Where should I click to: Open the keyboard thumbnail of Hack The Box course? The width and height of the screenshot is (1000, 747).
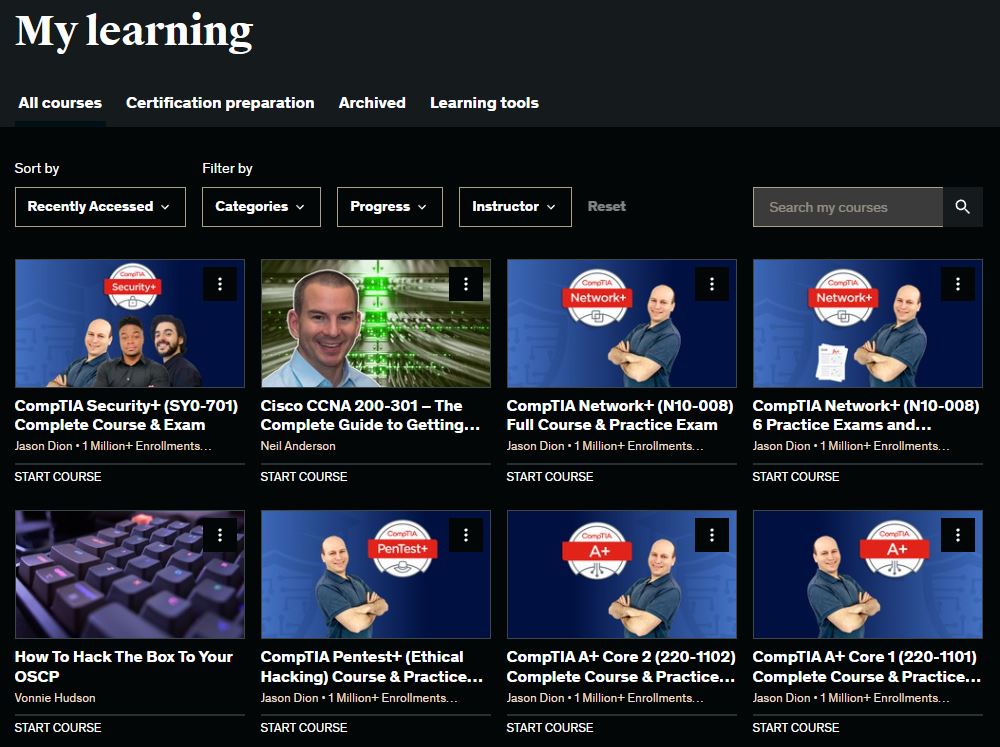pos(130,574)
